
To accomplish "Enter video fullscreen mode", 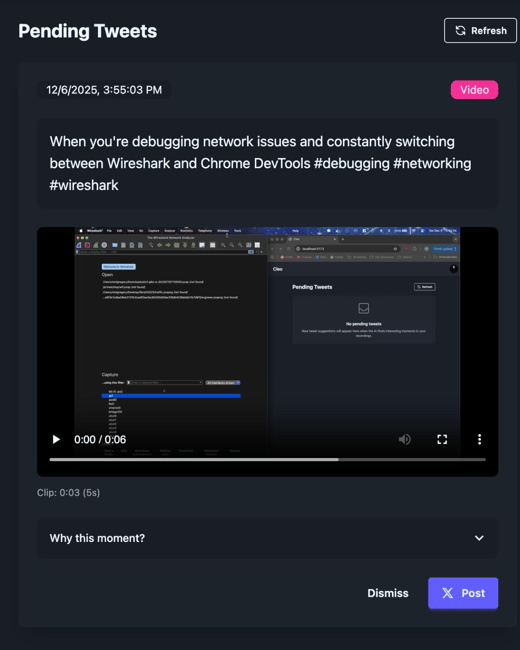I will pos(442,439).
